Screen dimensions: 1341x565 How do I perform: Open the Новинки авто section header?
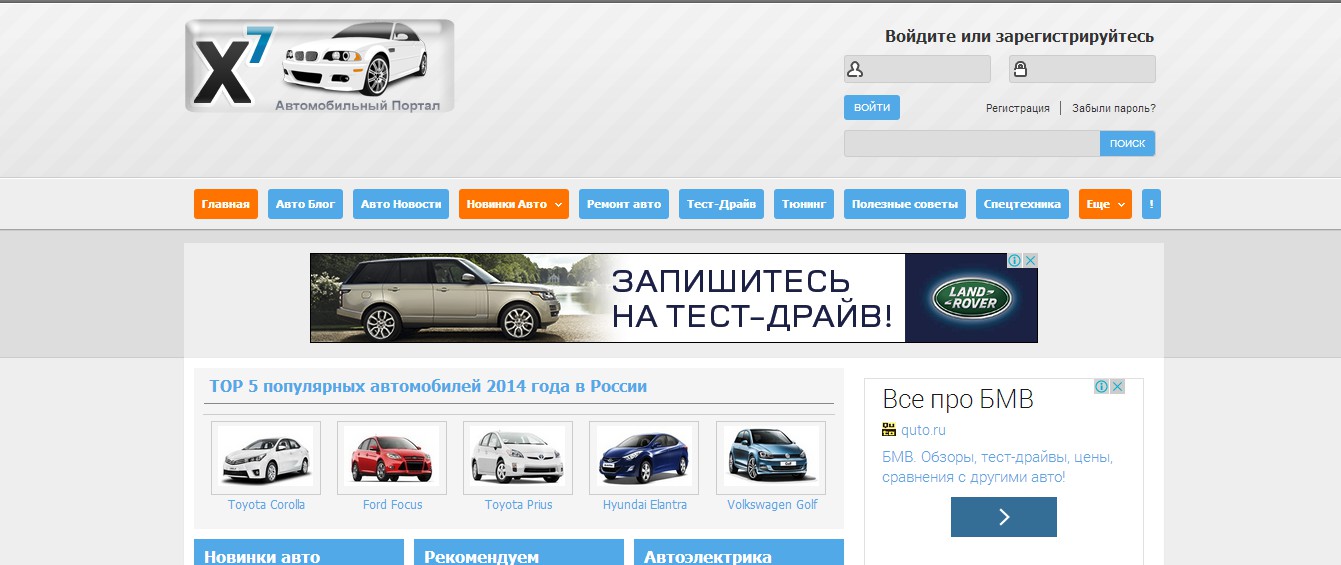tap(299, 553)
